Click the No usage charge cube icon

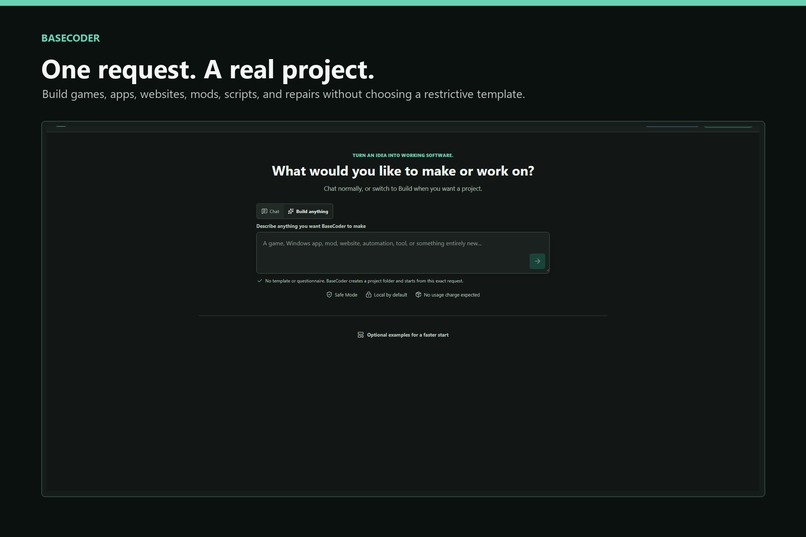(418, 294)
